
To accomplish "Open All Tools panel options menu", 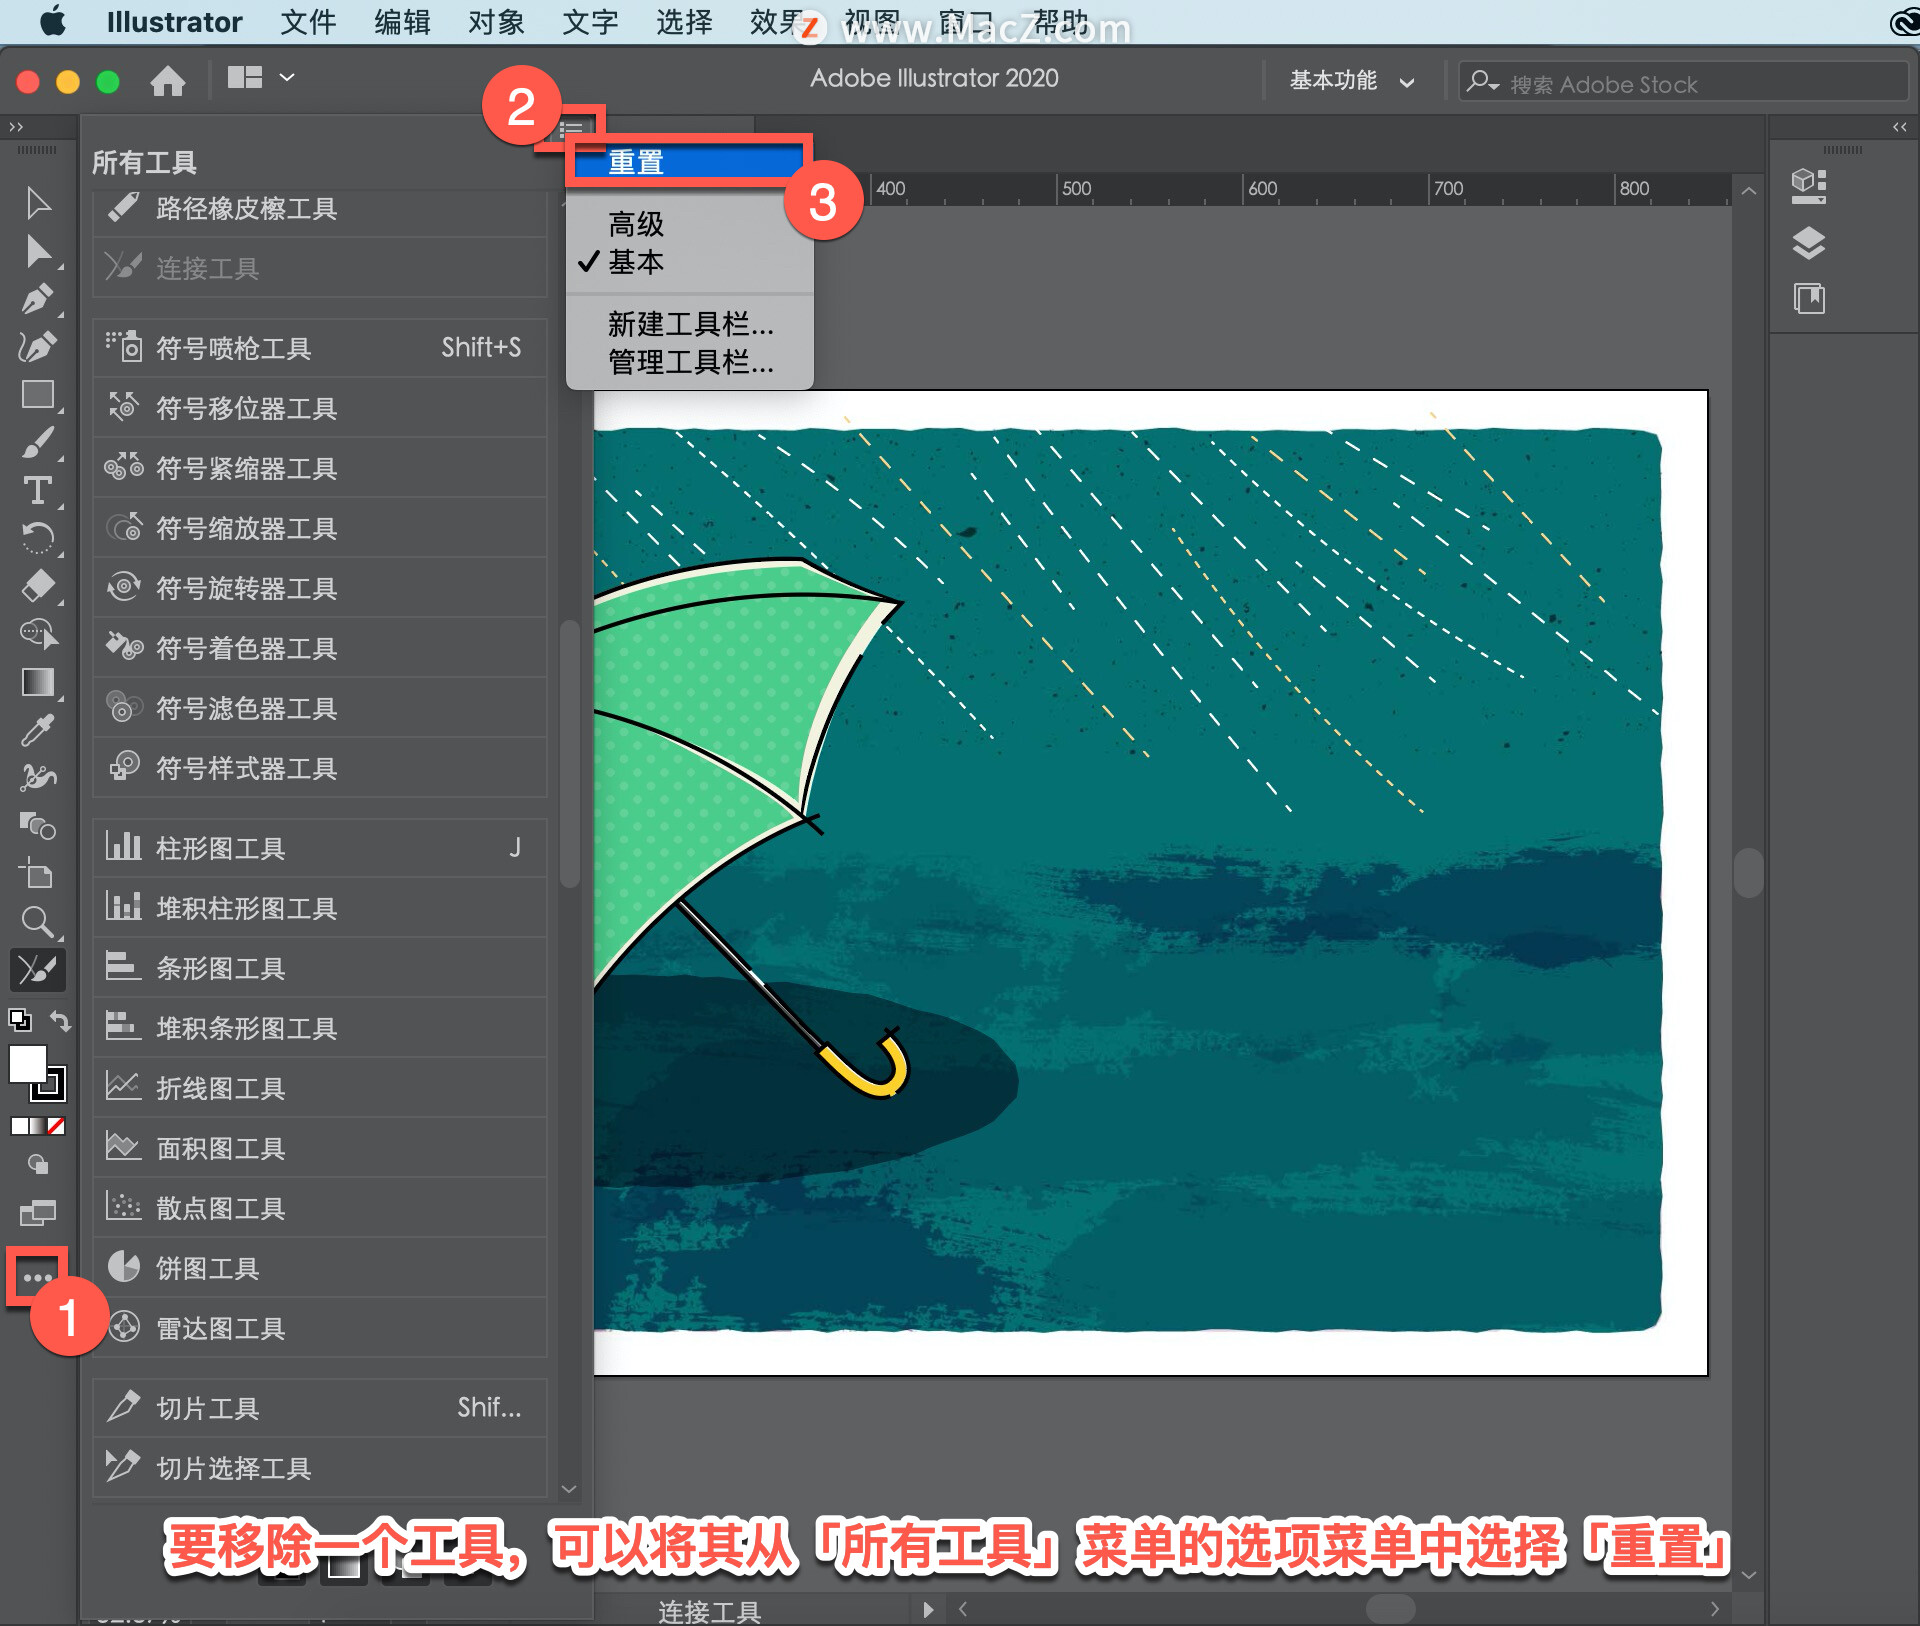I will click(572, 130).
